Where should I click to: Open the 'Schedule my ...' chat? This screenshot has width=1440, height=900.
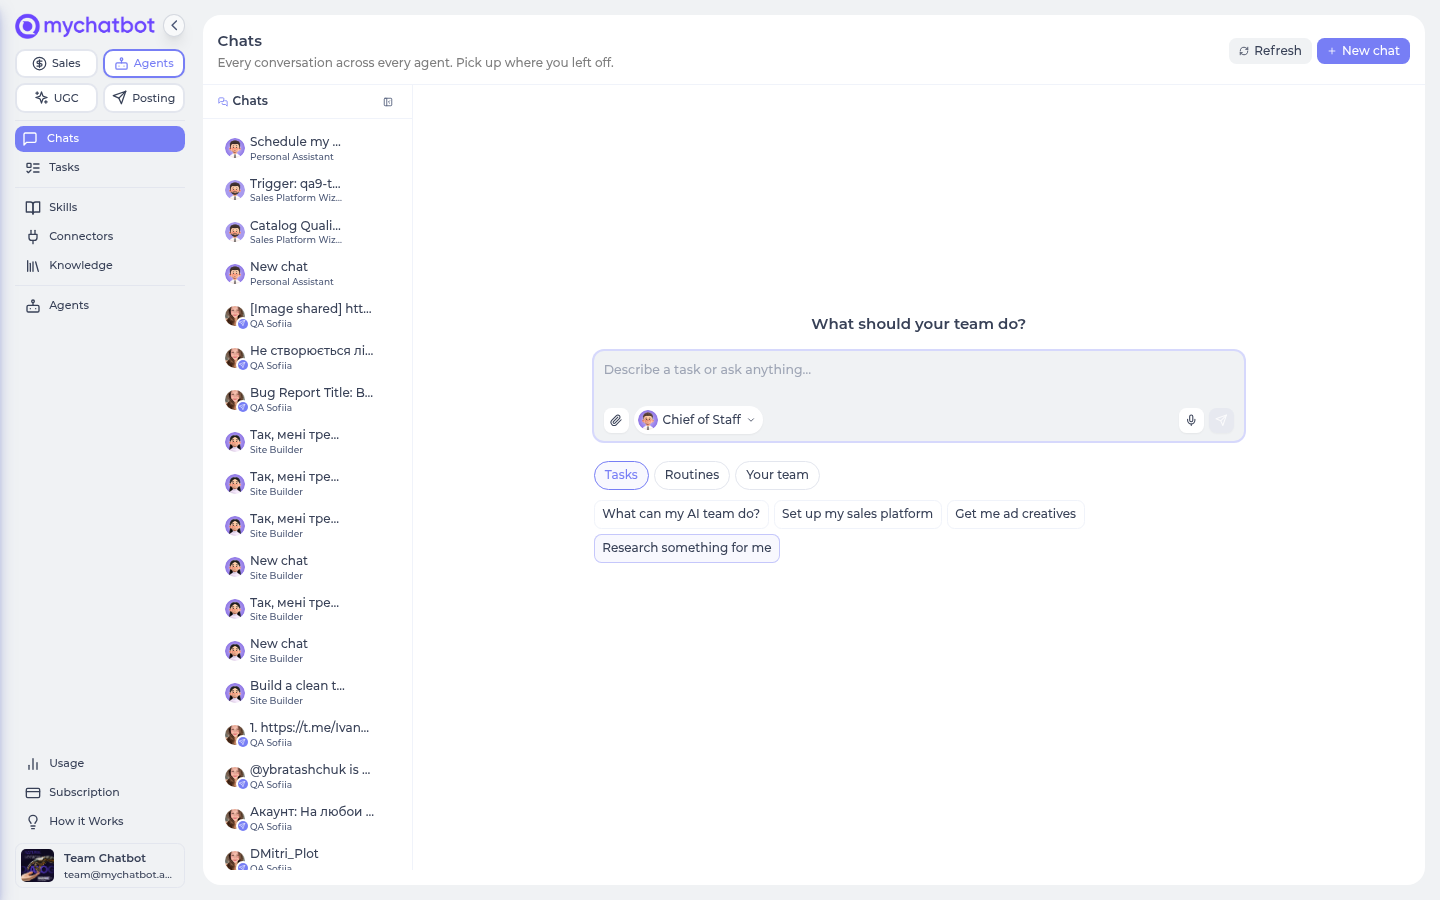307,148
